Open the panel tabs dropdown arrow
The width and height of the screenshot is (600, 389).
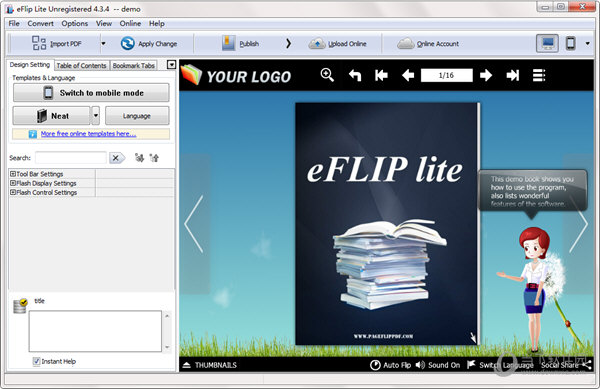click(x=171, y=65)
